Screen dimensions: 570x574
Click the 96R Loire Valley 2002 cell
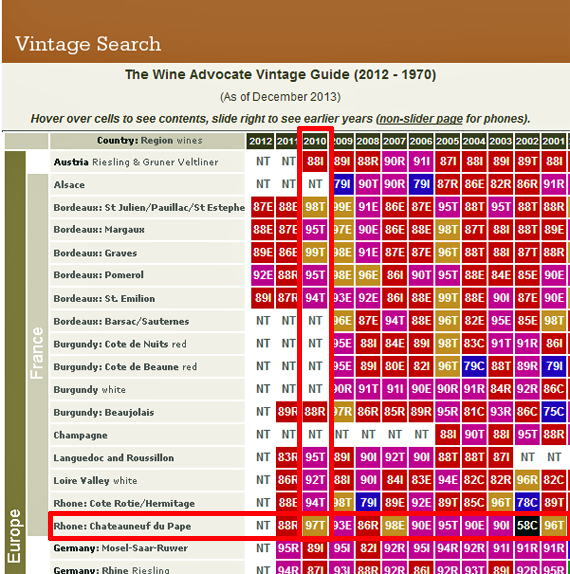point(527,480)
